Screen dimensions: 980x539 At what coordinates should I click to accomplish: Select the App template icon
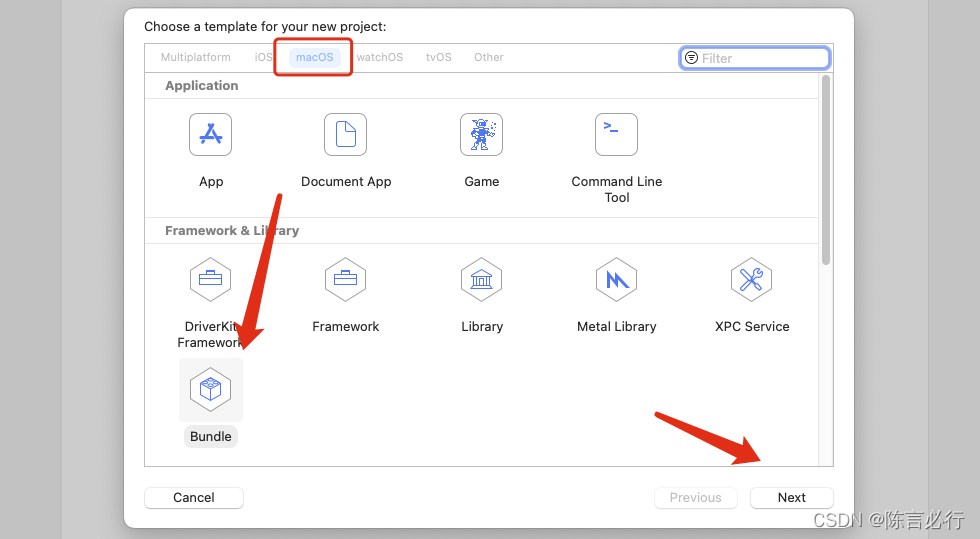click(x=211, y=134)
